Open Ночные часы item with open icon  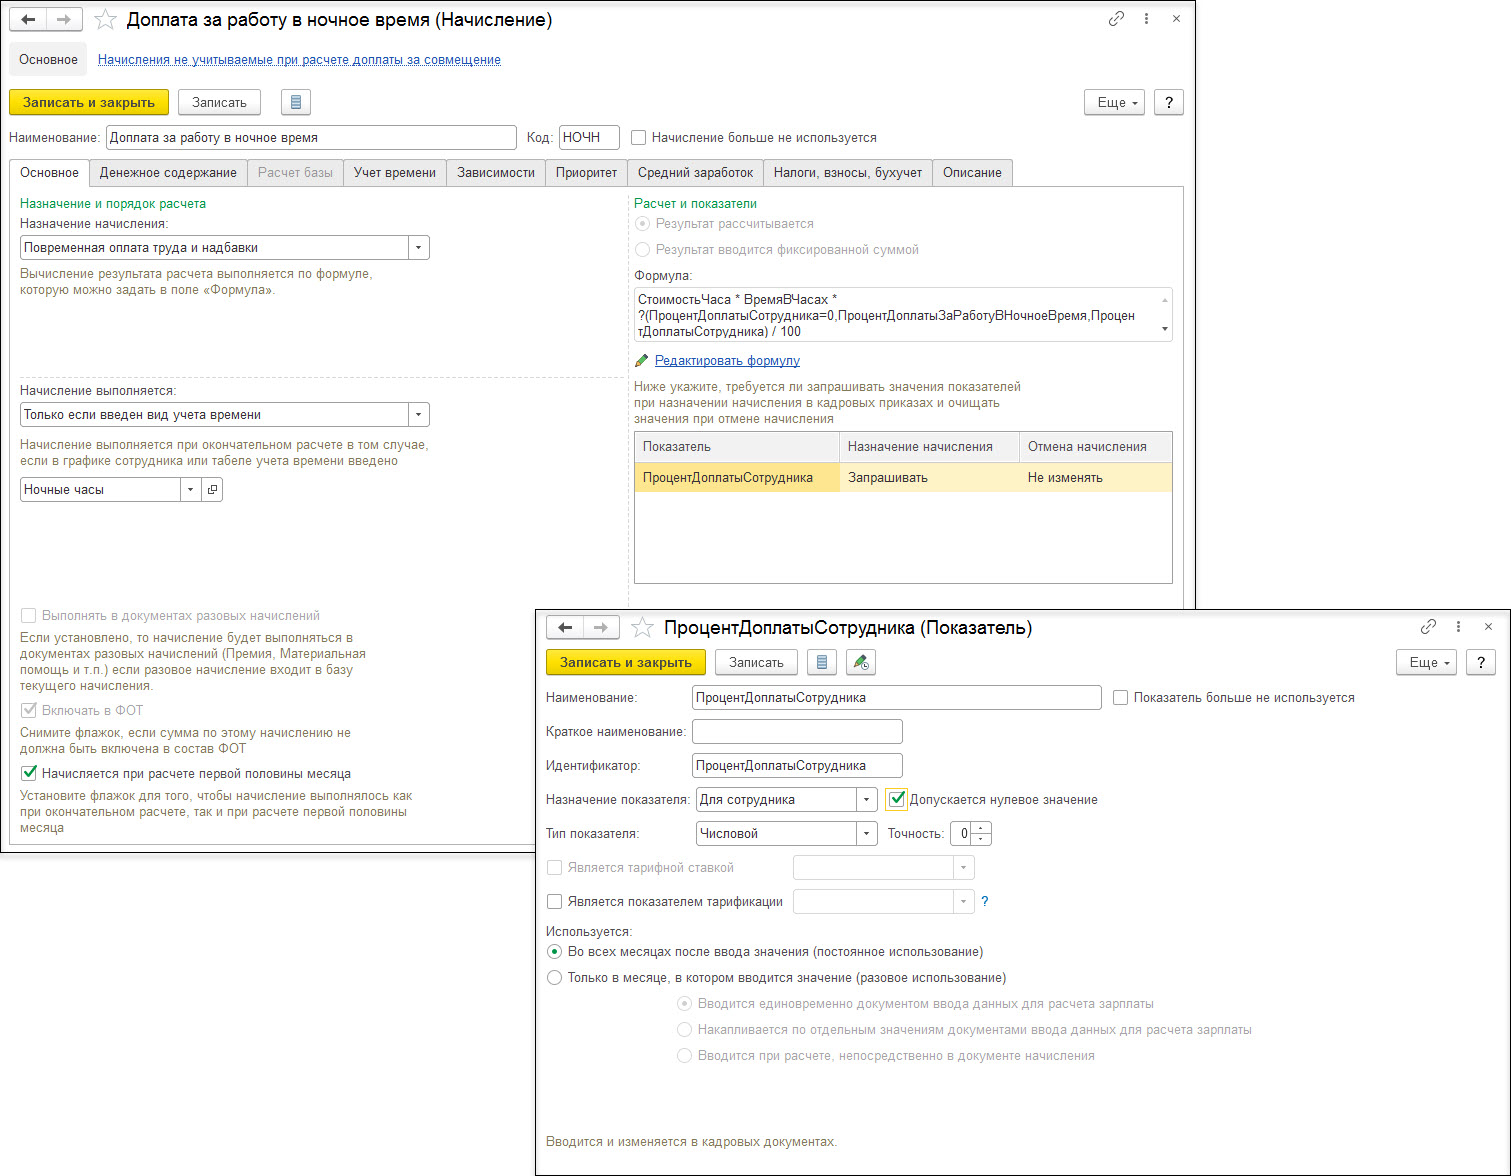[212, 489]
